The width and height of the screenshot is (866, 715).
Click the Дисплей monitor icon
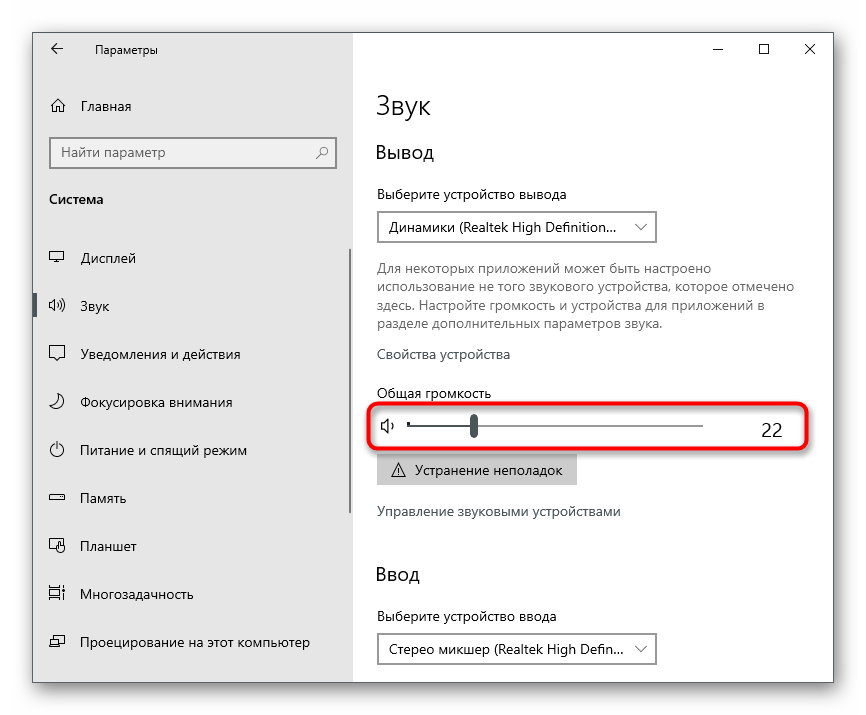coord(58,258)
